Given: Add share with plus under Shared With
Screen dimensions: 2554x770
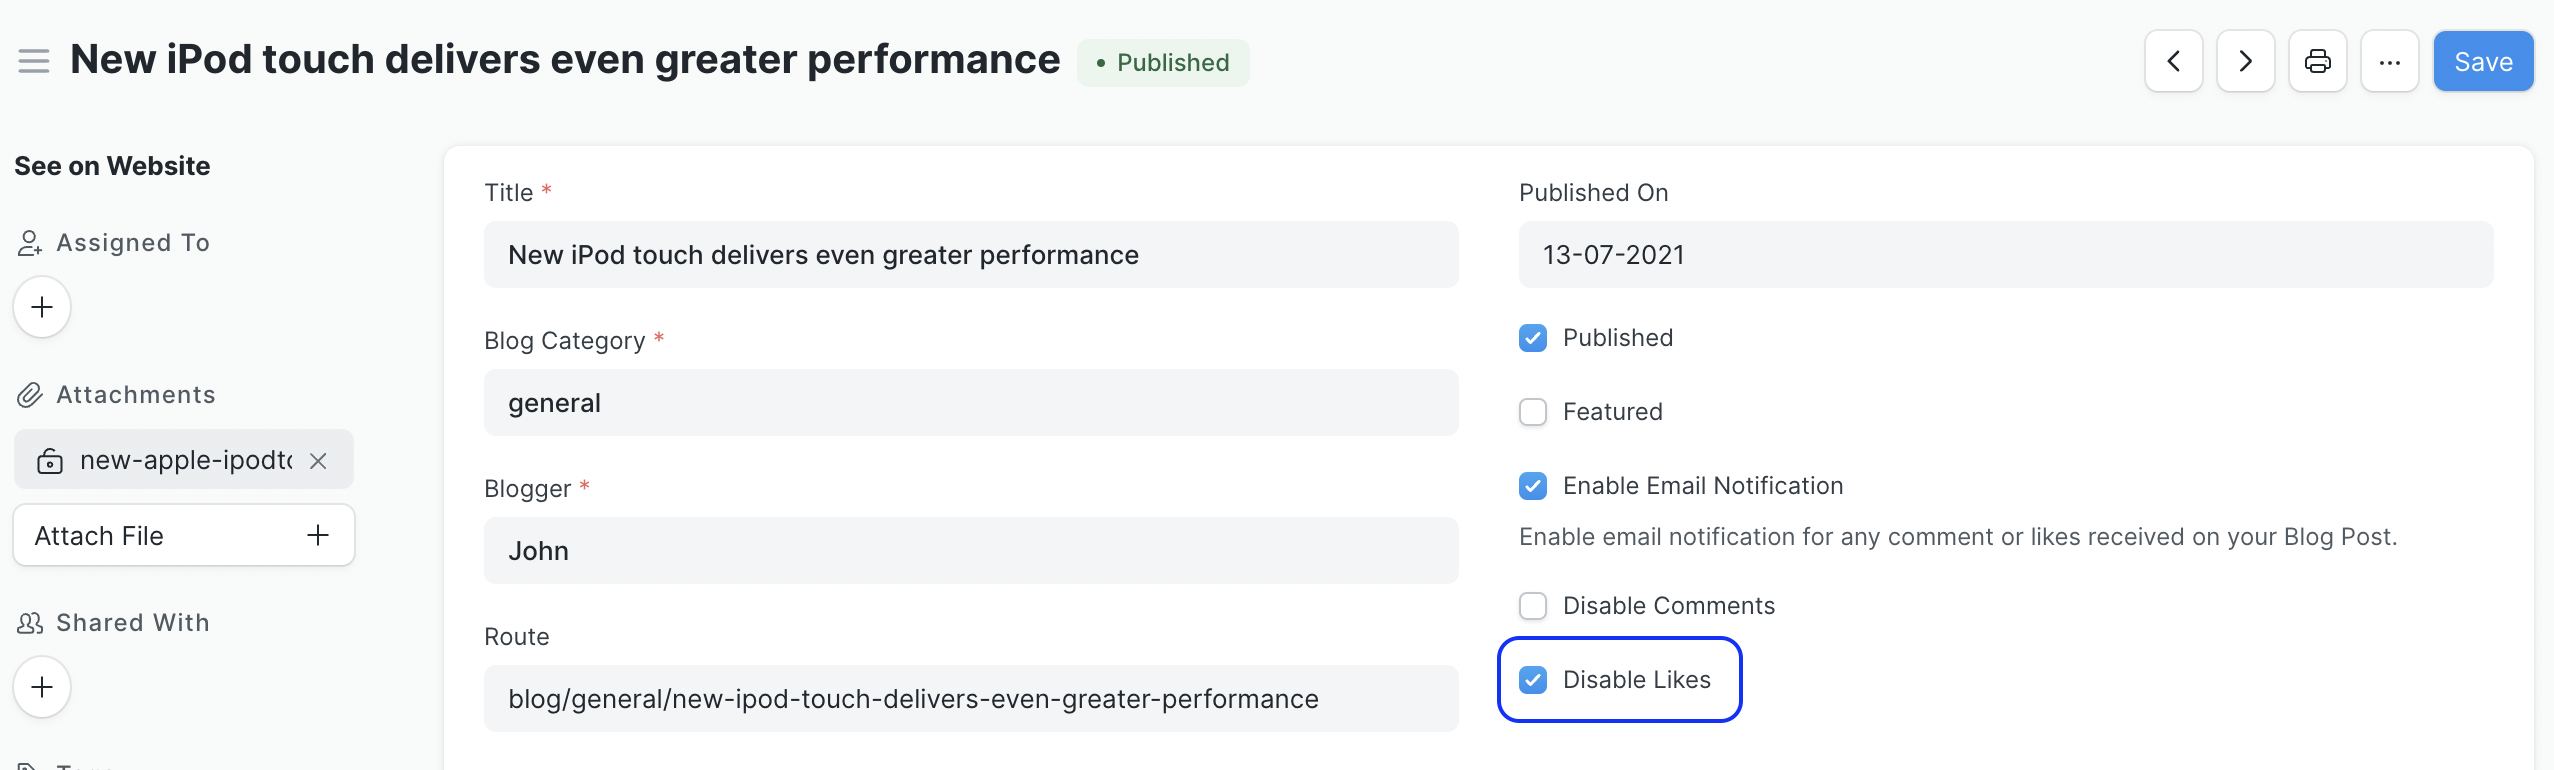Looking at the screenshot, I should click(x=42, y=687).
